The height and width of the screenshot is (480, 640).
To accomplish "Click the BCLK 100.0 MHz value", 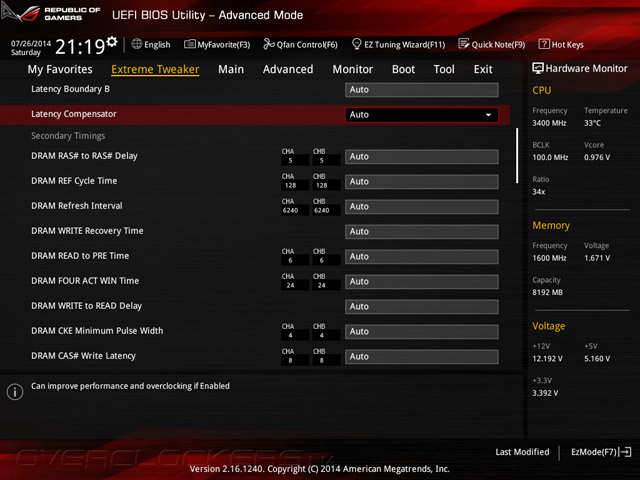I will (550, 157).
